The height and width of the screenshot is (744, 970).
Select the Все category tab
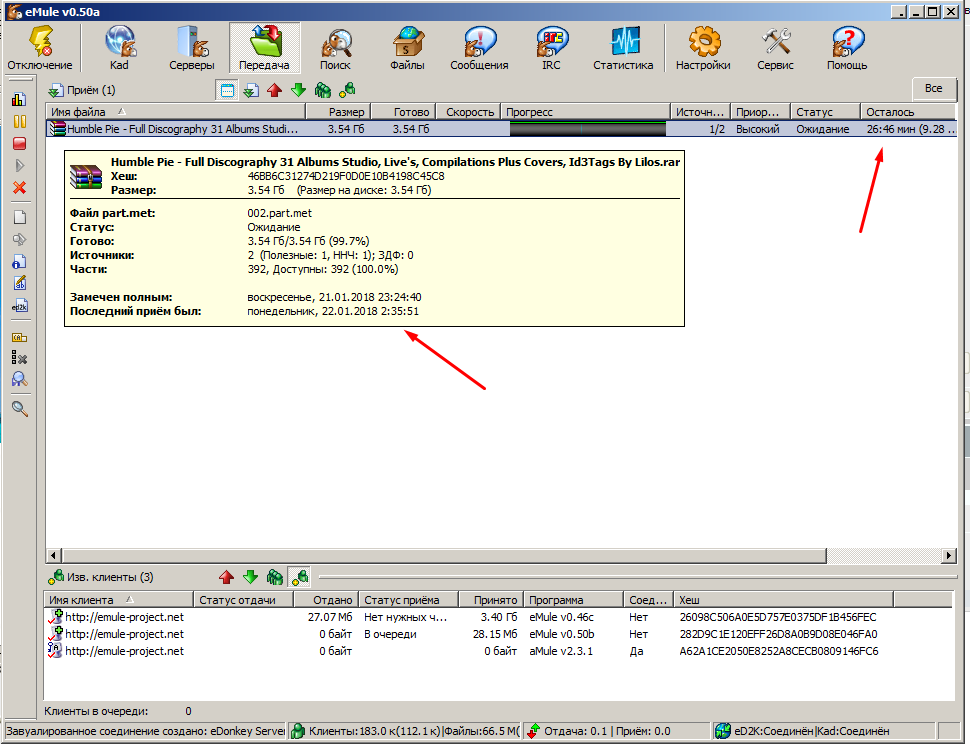pyautogui.click(x=934, y=88)
